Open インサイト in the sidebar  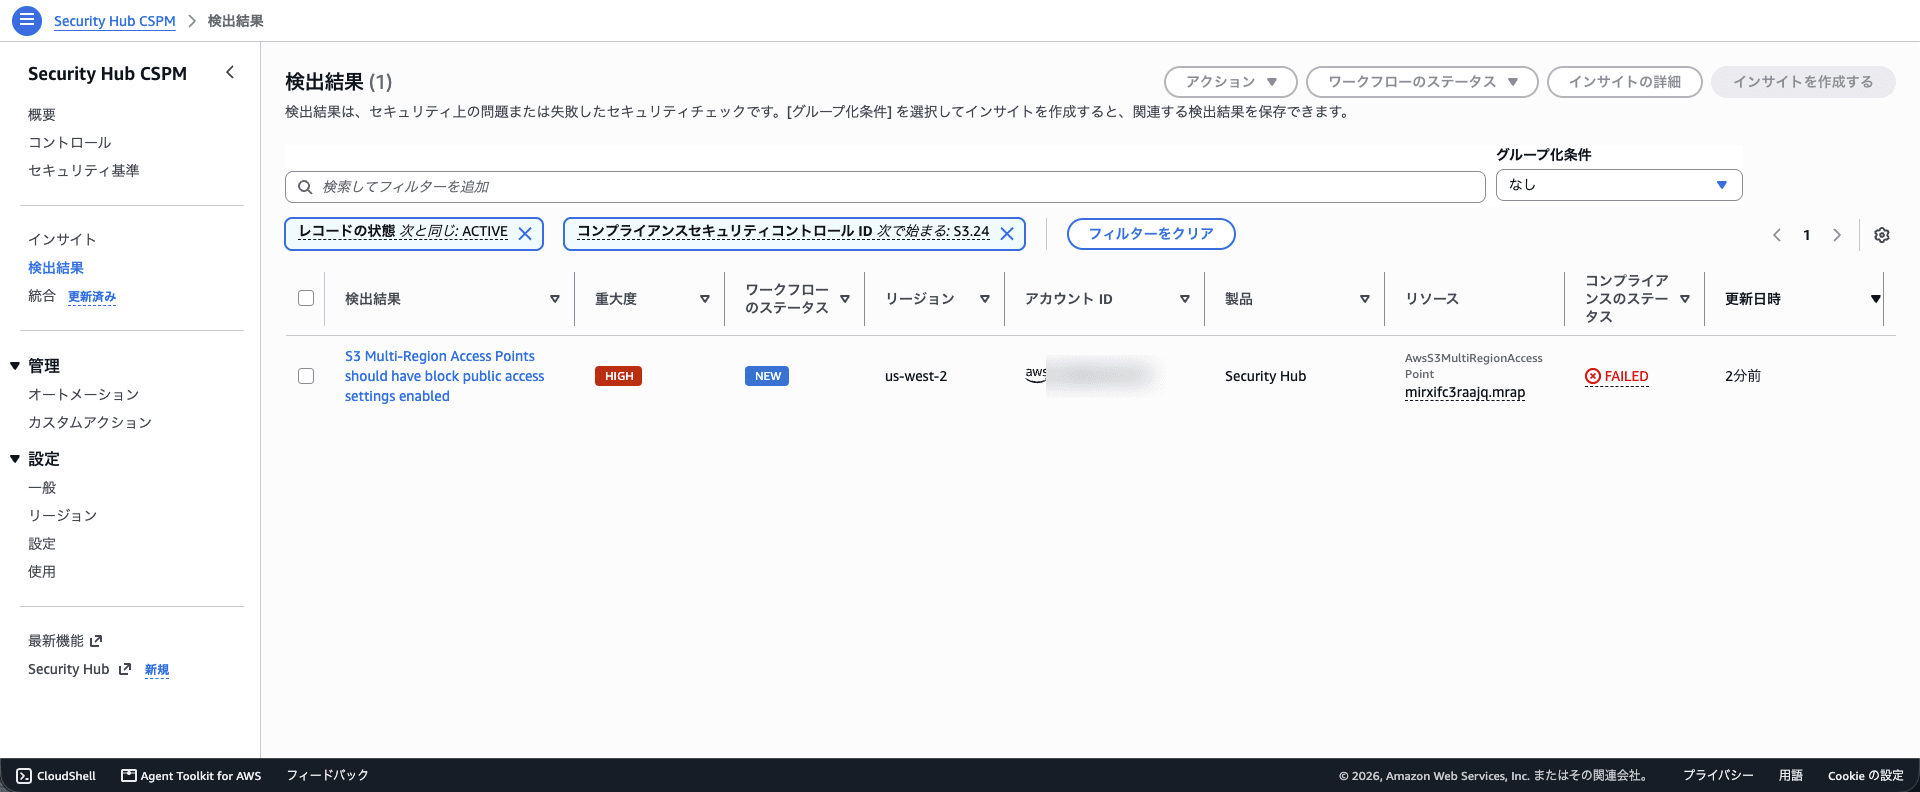coord(63,240)
